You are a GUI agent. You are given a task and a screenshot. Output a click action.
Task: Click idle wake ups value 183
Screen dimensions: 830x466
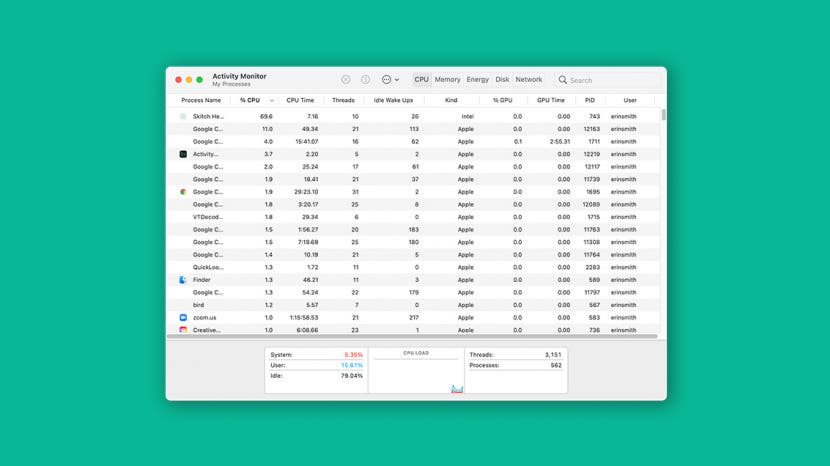pyautogui.click(x=413, y=230)
